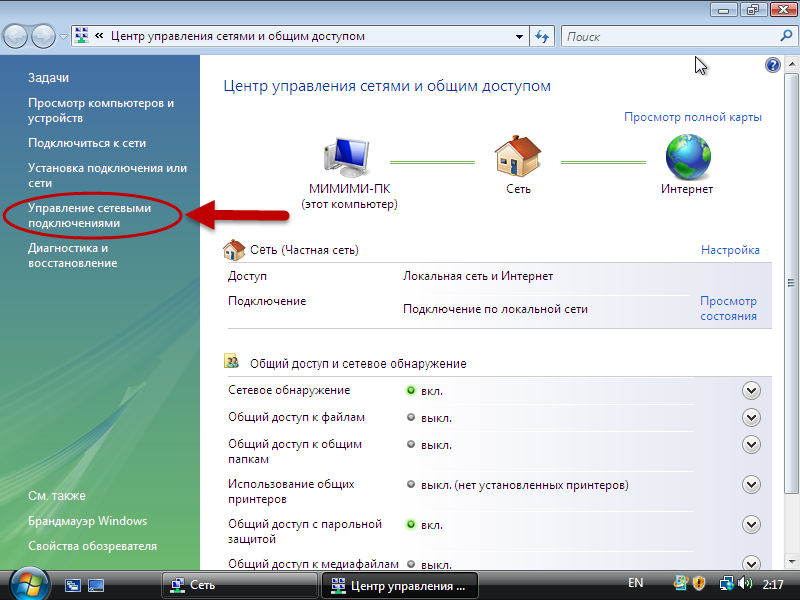Click Просмотр состояния link

[728, 308]
